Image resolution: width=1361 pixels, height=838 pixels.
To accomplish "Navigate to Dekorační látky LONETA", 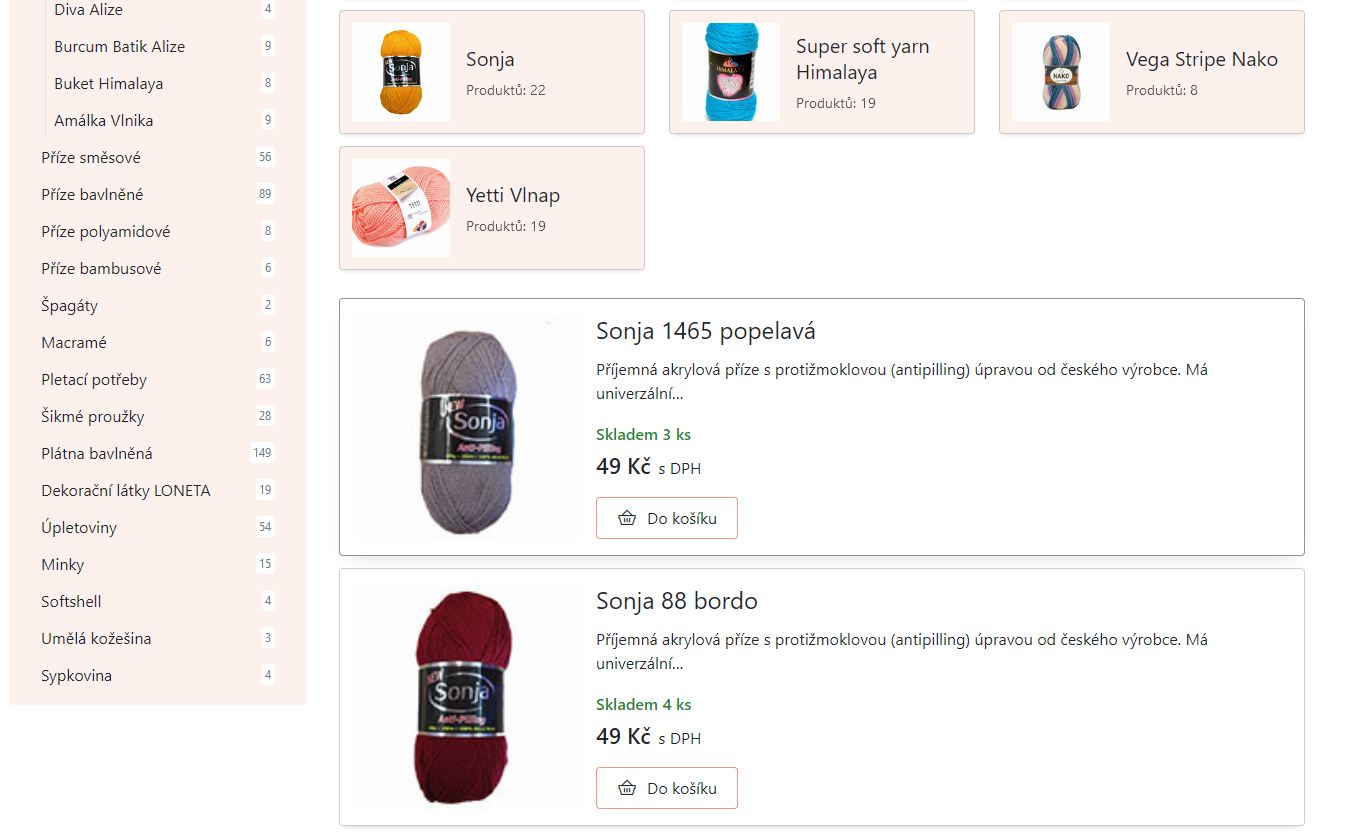I will coord(126,490).
